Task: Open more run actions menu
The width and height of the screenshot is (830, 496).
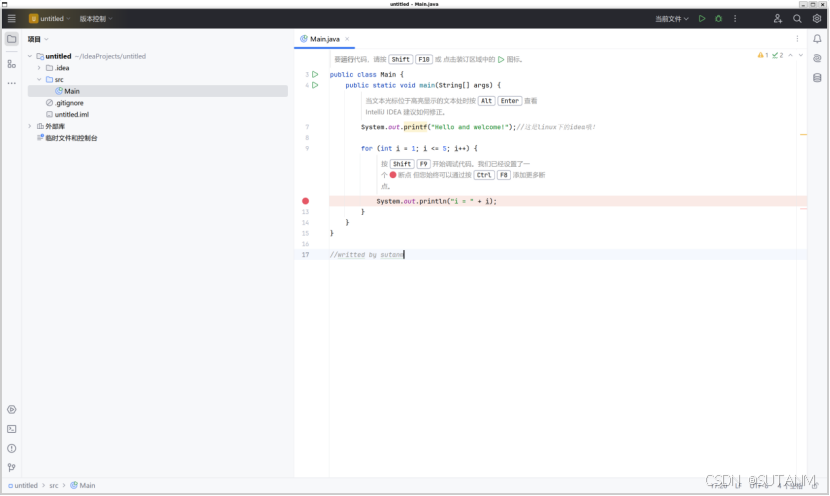Action: [735, 19]
